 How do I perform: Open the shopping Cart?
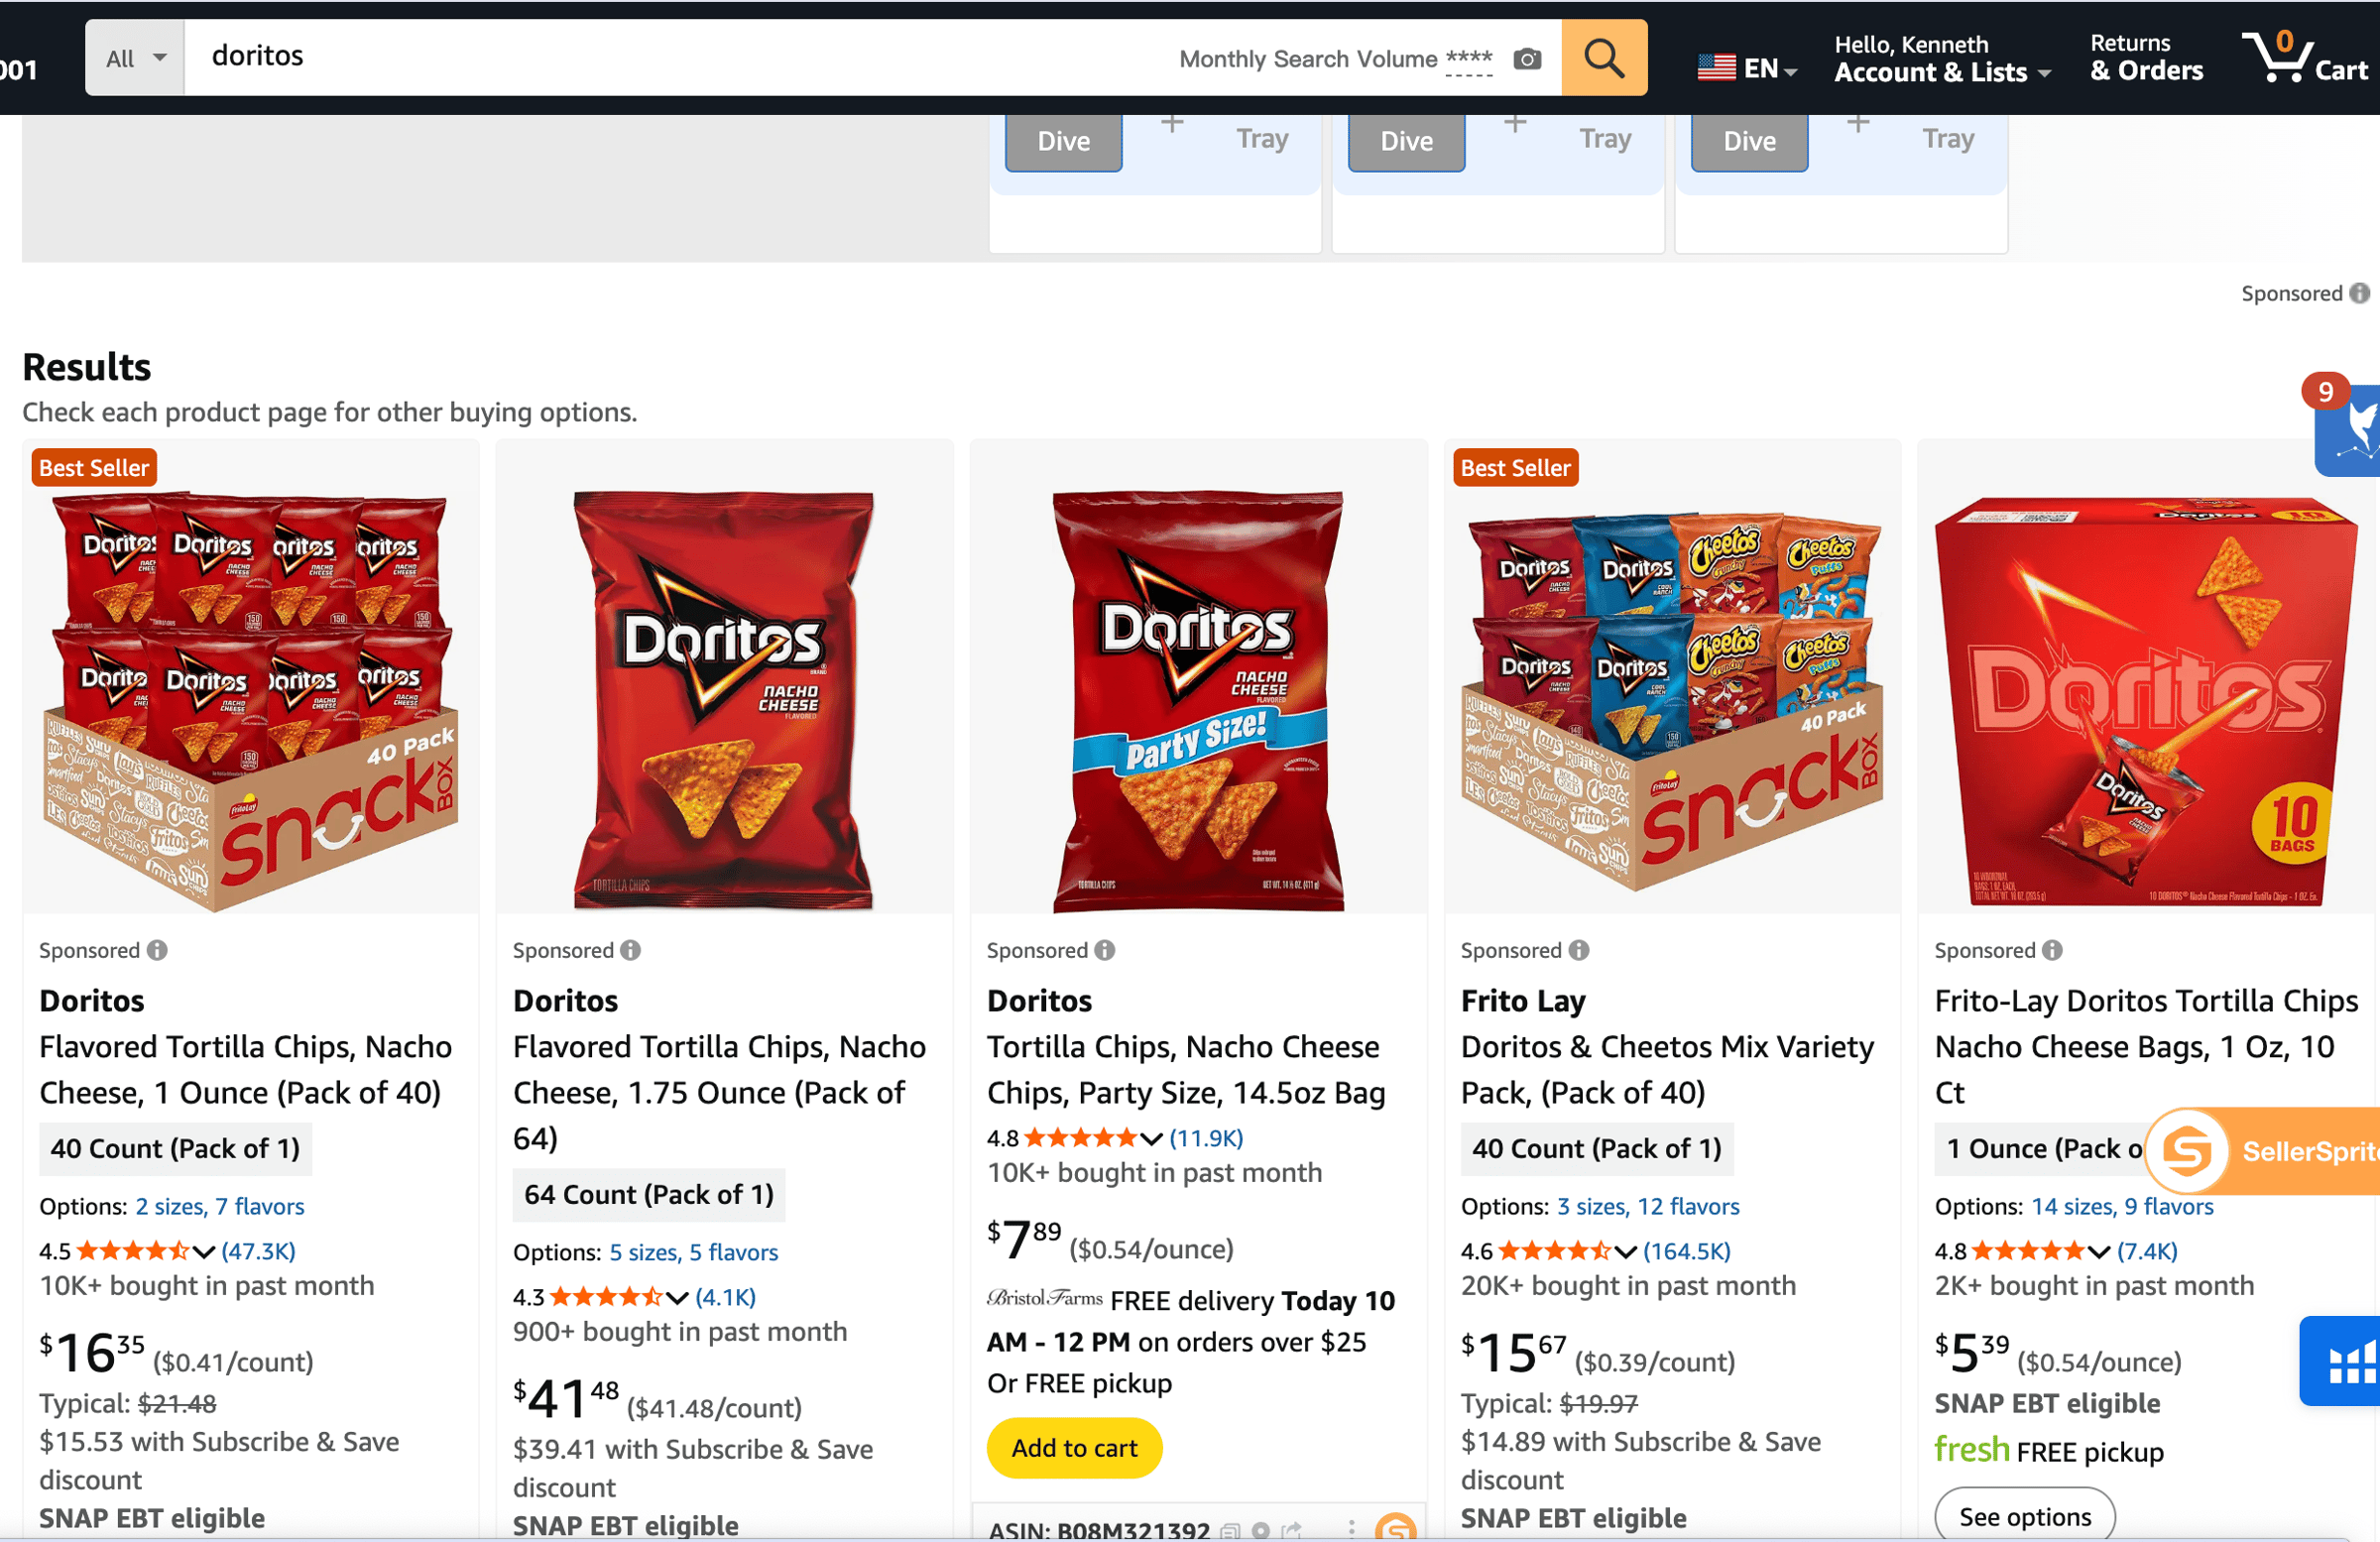pyautogui.click(x=2305, y=58)
